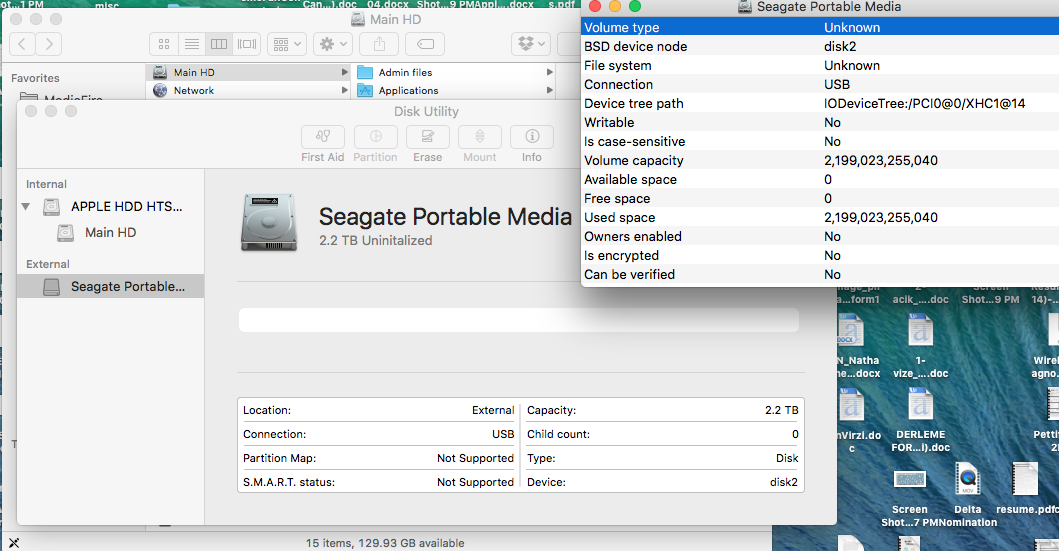Switch Finder to column view
The width and height of the screenshot is (1059, 551).
(219, 44)
